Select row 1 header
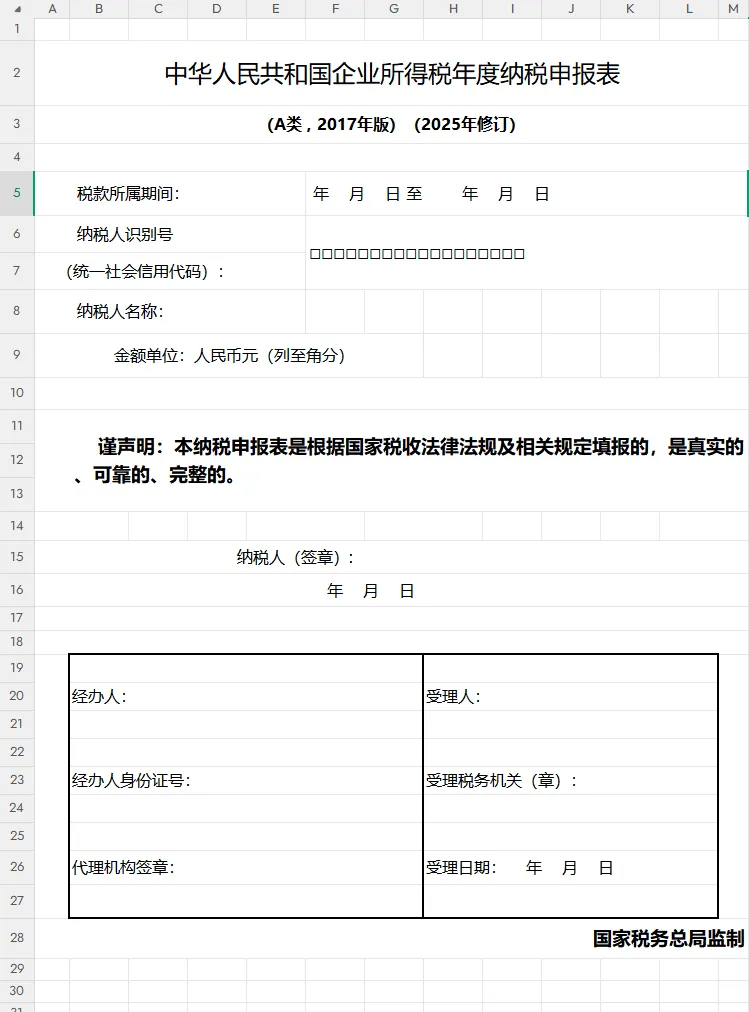 point(17,29)
